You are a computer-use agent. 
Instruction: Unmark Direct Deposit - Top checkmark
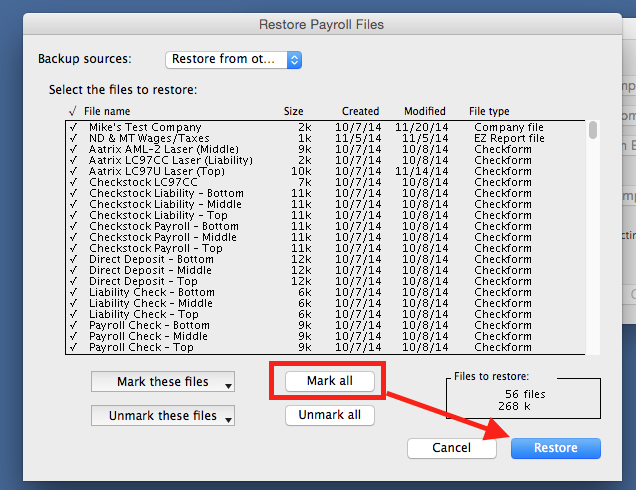73,282
